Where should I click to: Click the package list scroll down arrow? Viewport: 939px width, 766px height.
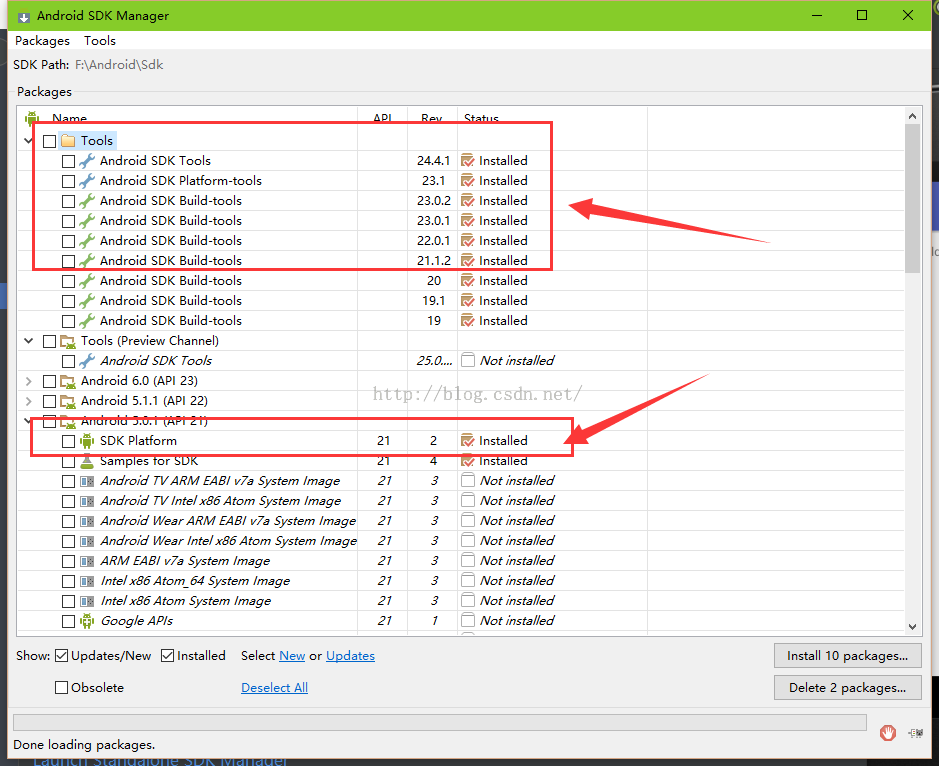coord(912,626)
